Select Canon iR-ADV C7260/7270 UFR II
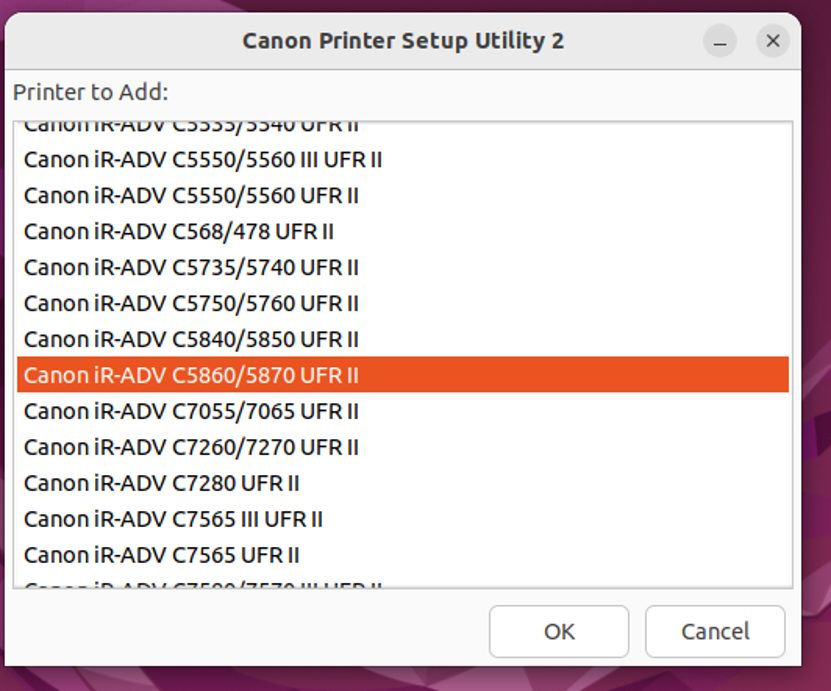The height and width of the screenshot is (691, 831). coord(191,448)
